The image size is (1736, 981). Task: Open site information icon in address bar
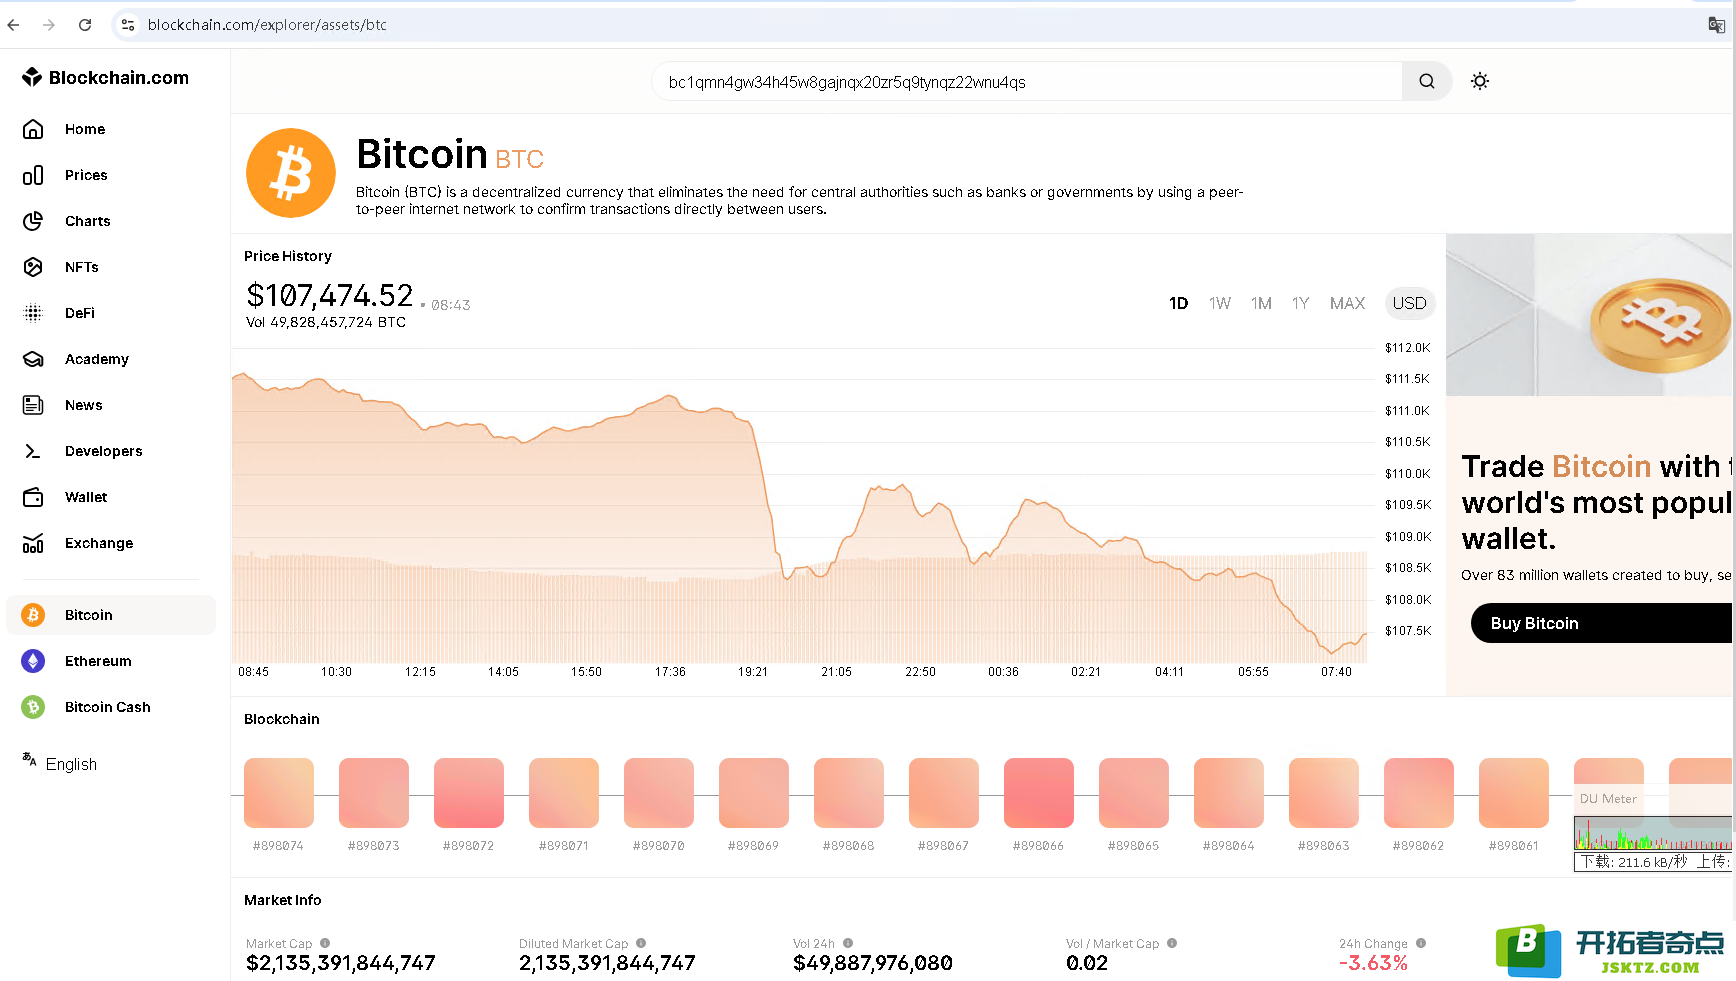[x=127, y=25]
